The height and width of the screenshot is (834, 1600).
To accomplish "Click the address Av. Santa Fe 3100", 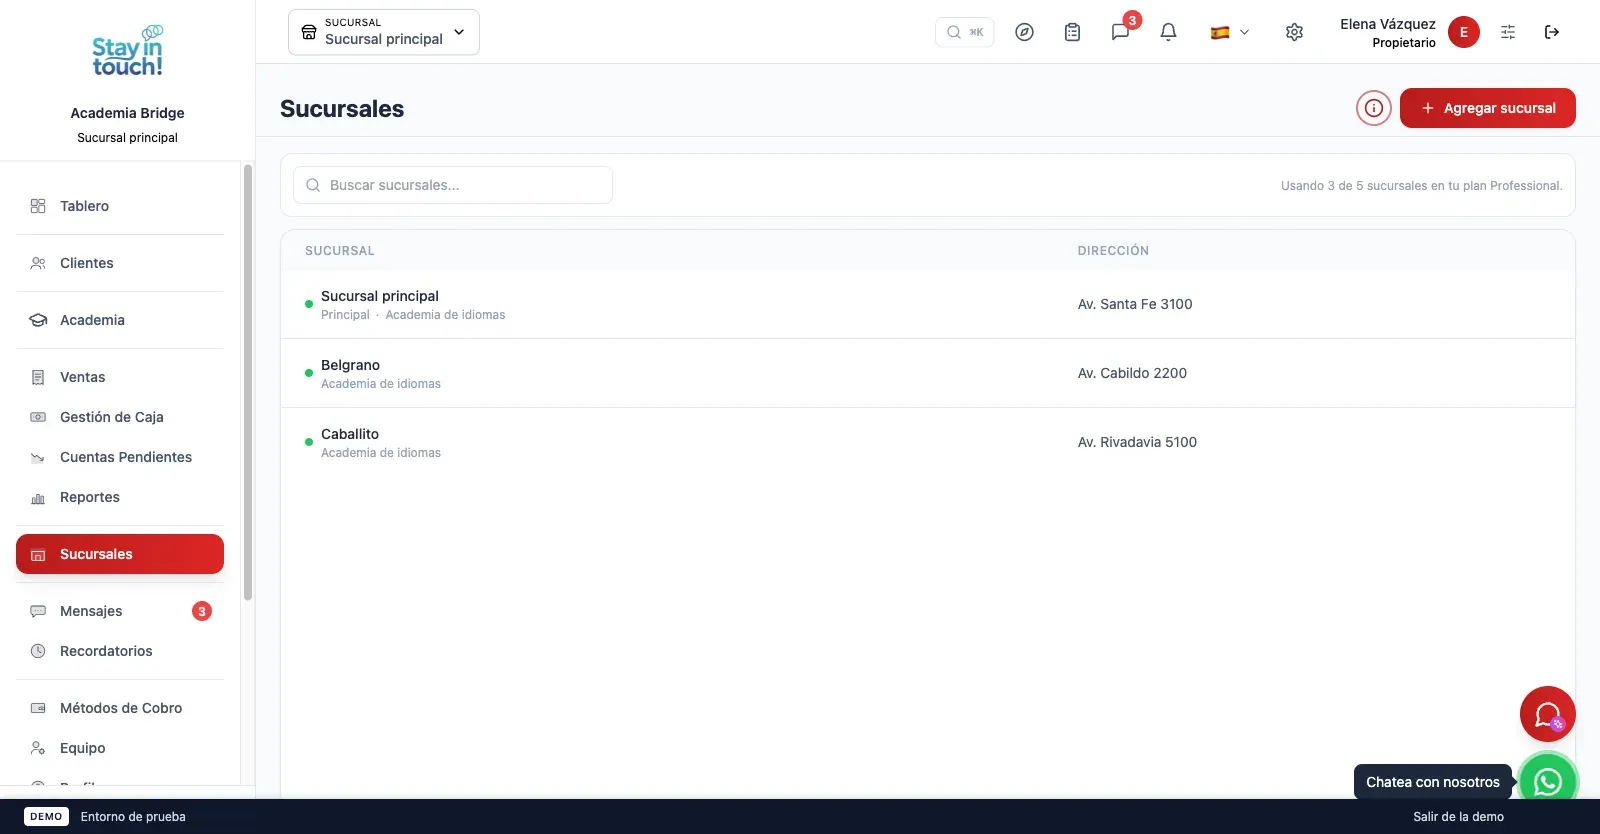I will click(1135, 304).
